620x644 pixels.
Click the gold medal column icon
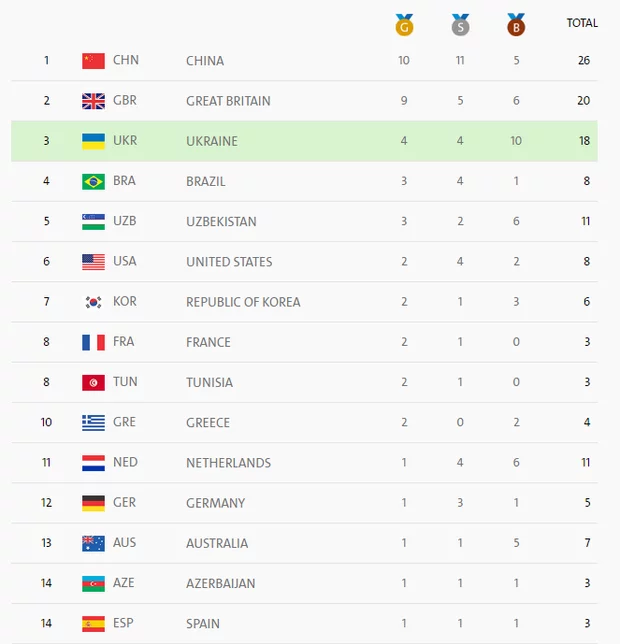click(x=404, y=23)
